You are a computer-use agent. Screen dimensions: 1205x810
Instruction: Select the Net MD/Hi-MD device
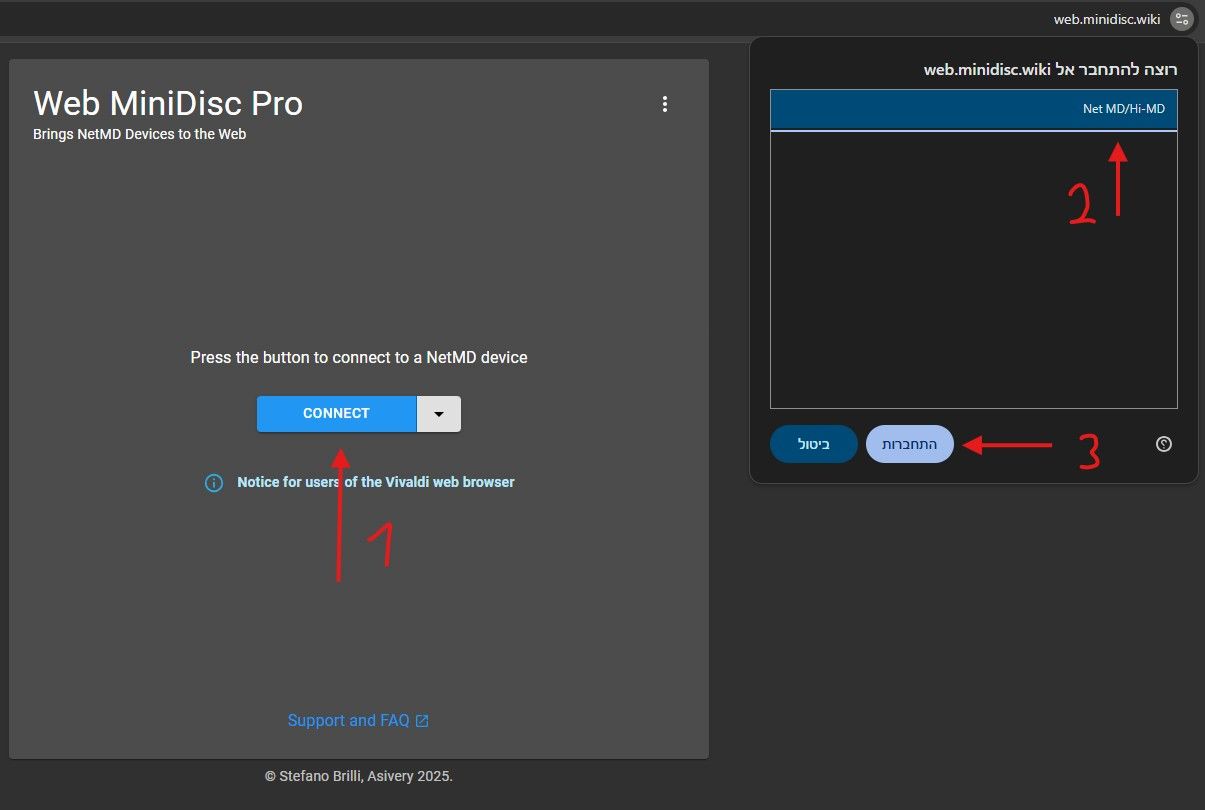coord(973,109)
